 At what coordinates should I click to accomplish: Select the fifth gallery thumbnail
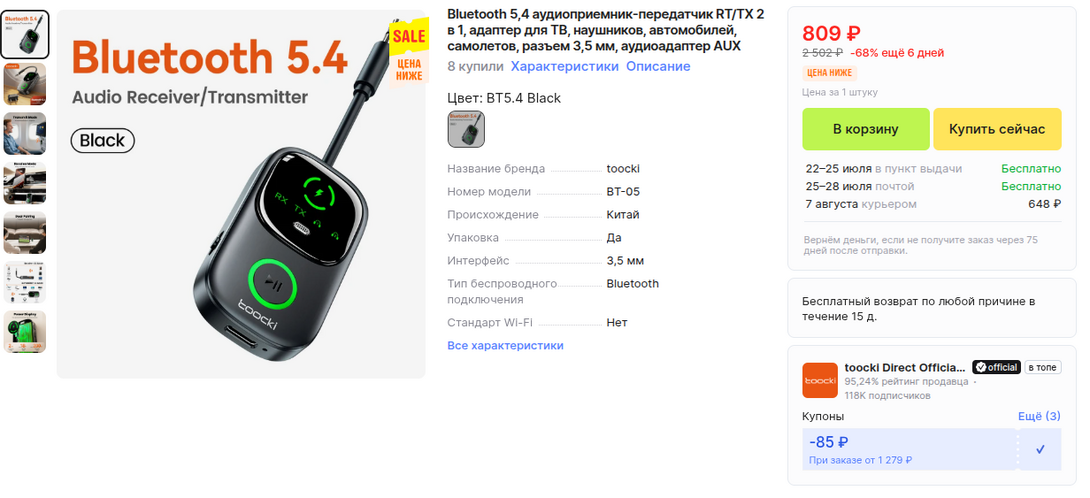coord(24,232)
